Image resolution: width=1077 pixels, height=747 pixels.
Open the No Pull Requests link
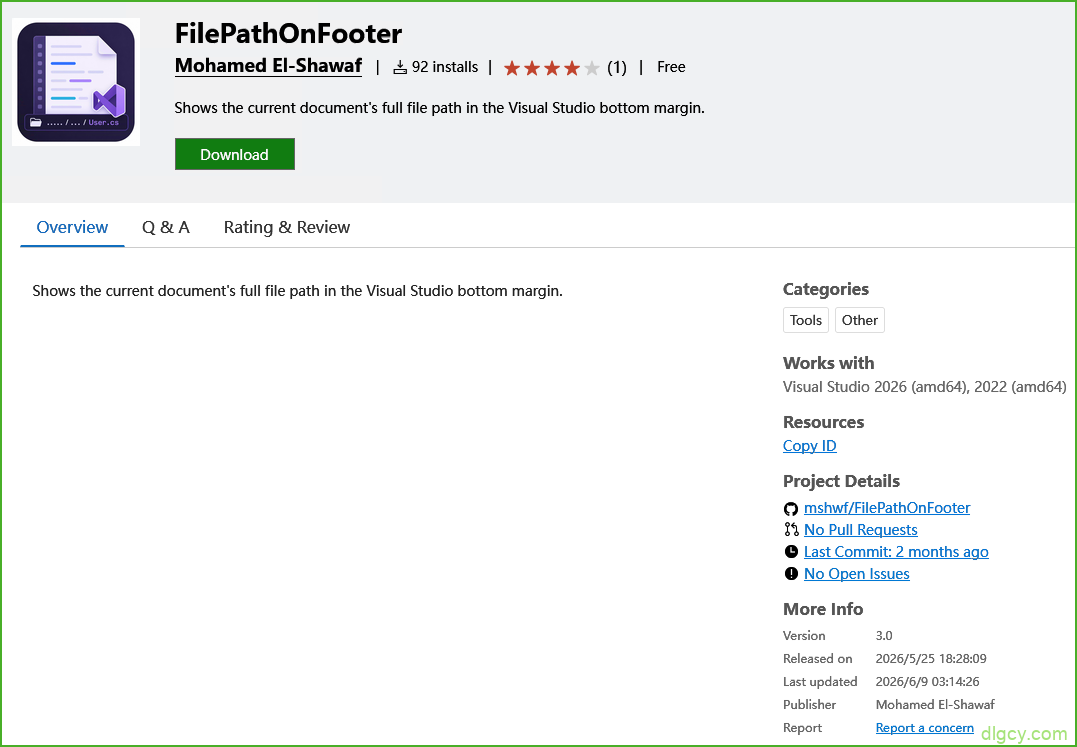pyautogui.click(x=861, y=530)
